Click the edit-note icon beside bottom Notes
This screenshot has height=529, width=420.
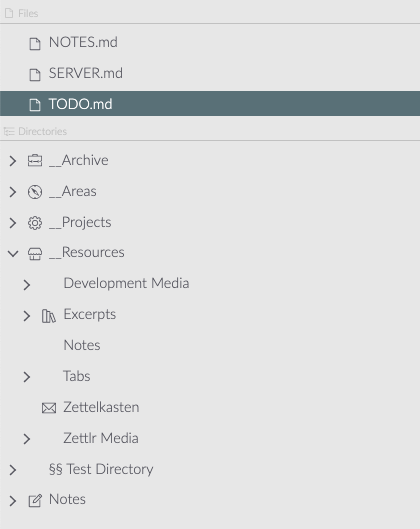click(x=35, y=501)
